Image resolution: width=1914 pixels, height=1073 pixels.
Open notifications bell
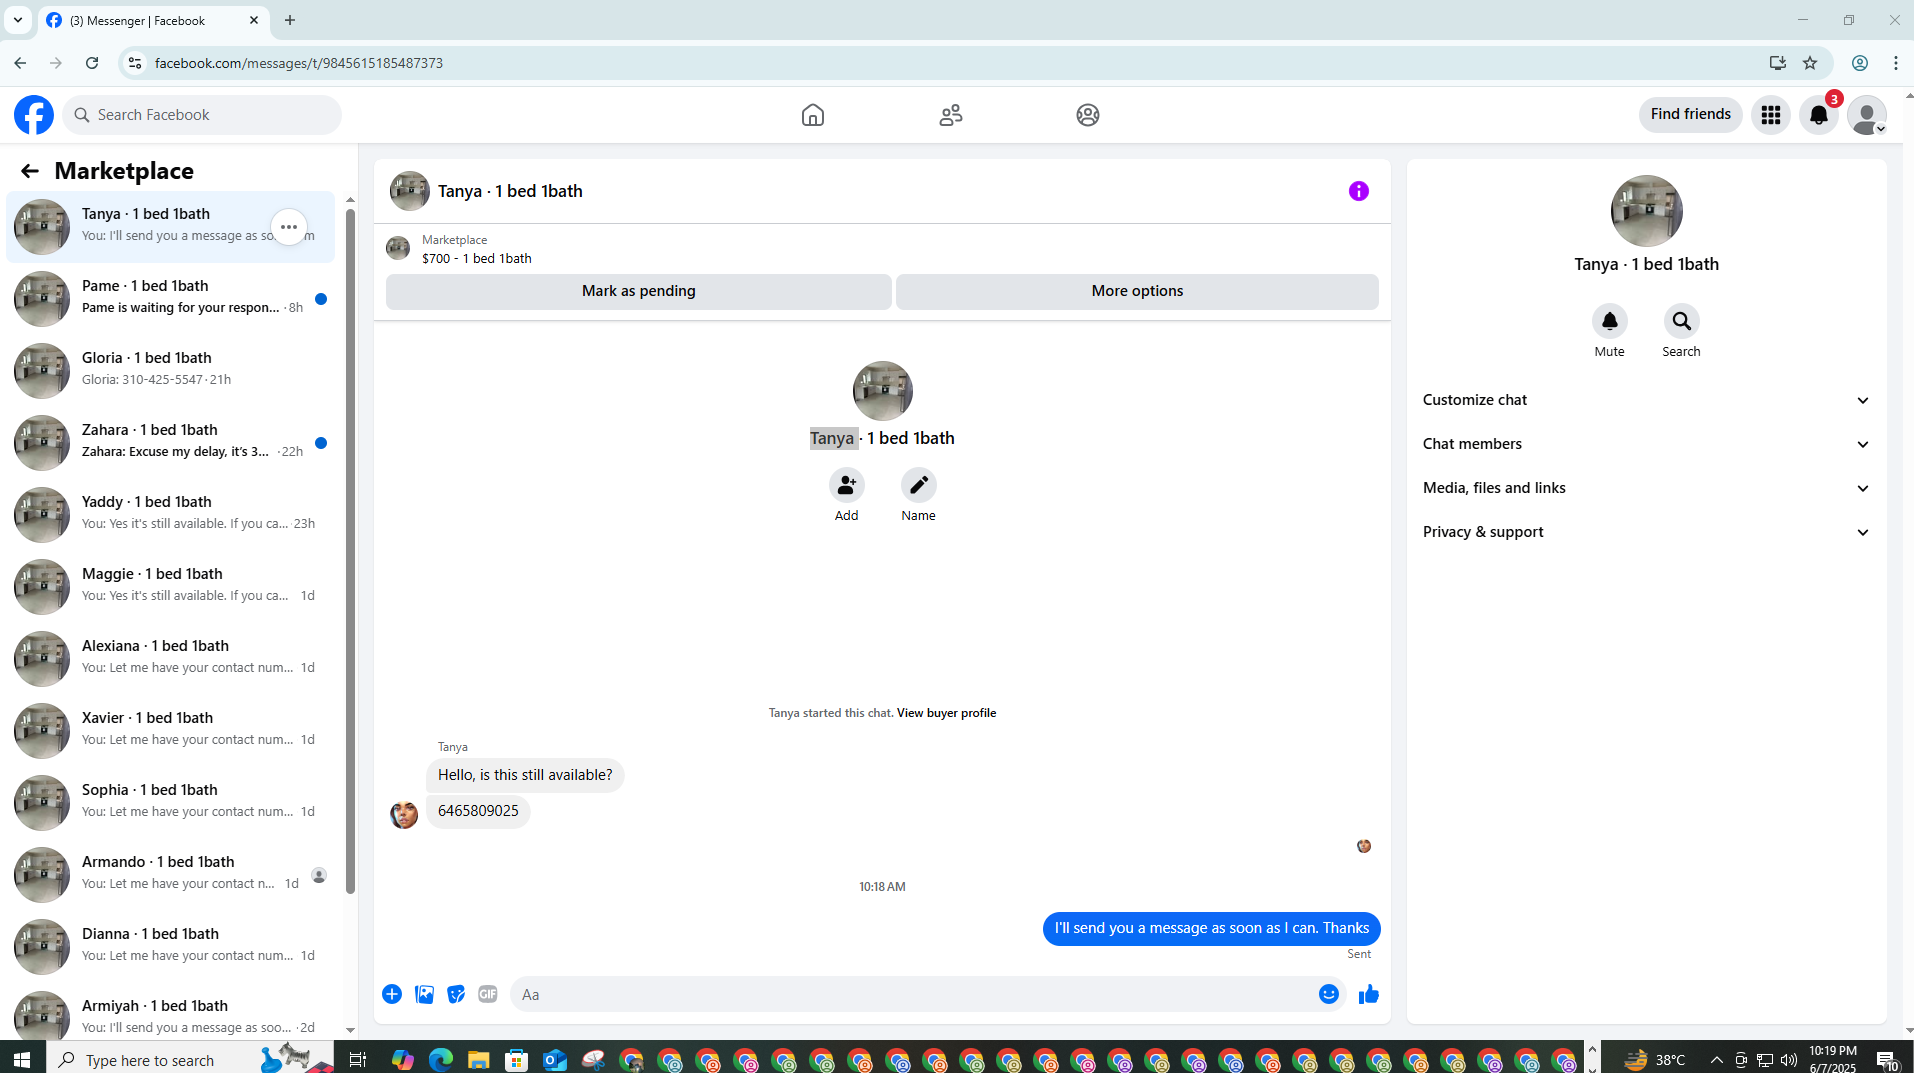(x=1819, y=115)
